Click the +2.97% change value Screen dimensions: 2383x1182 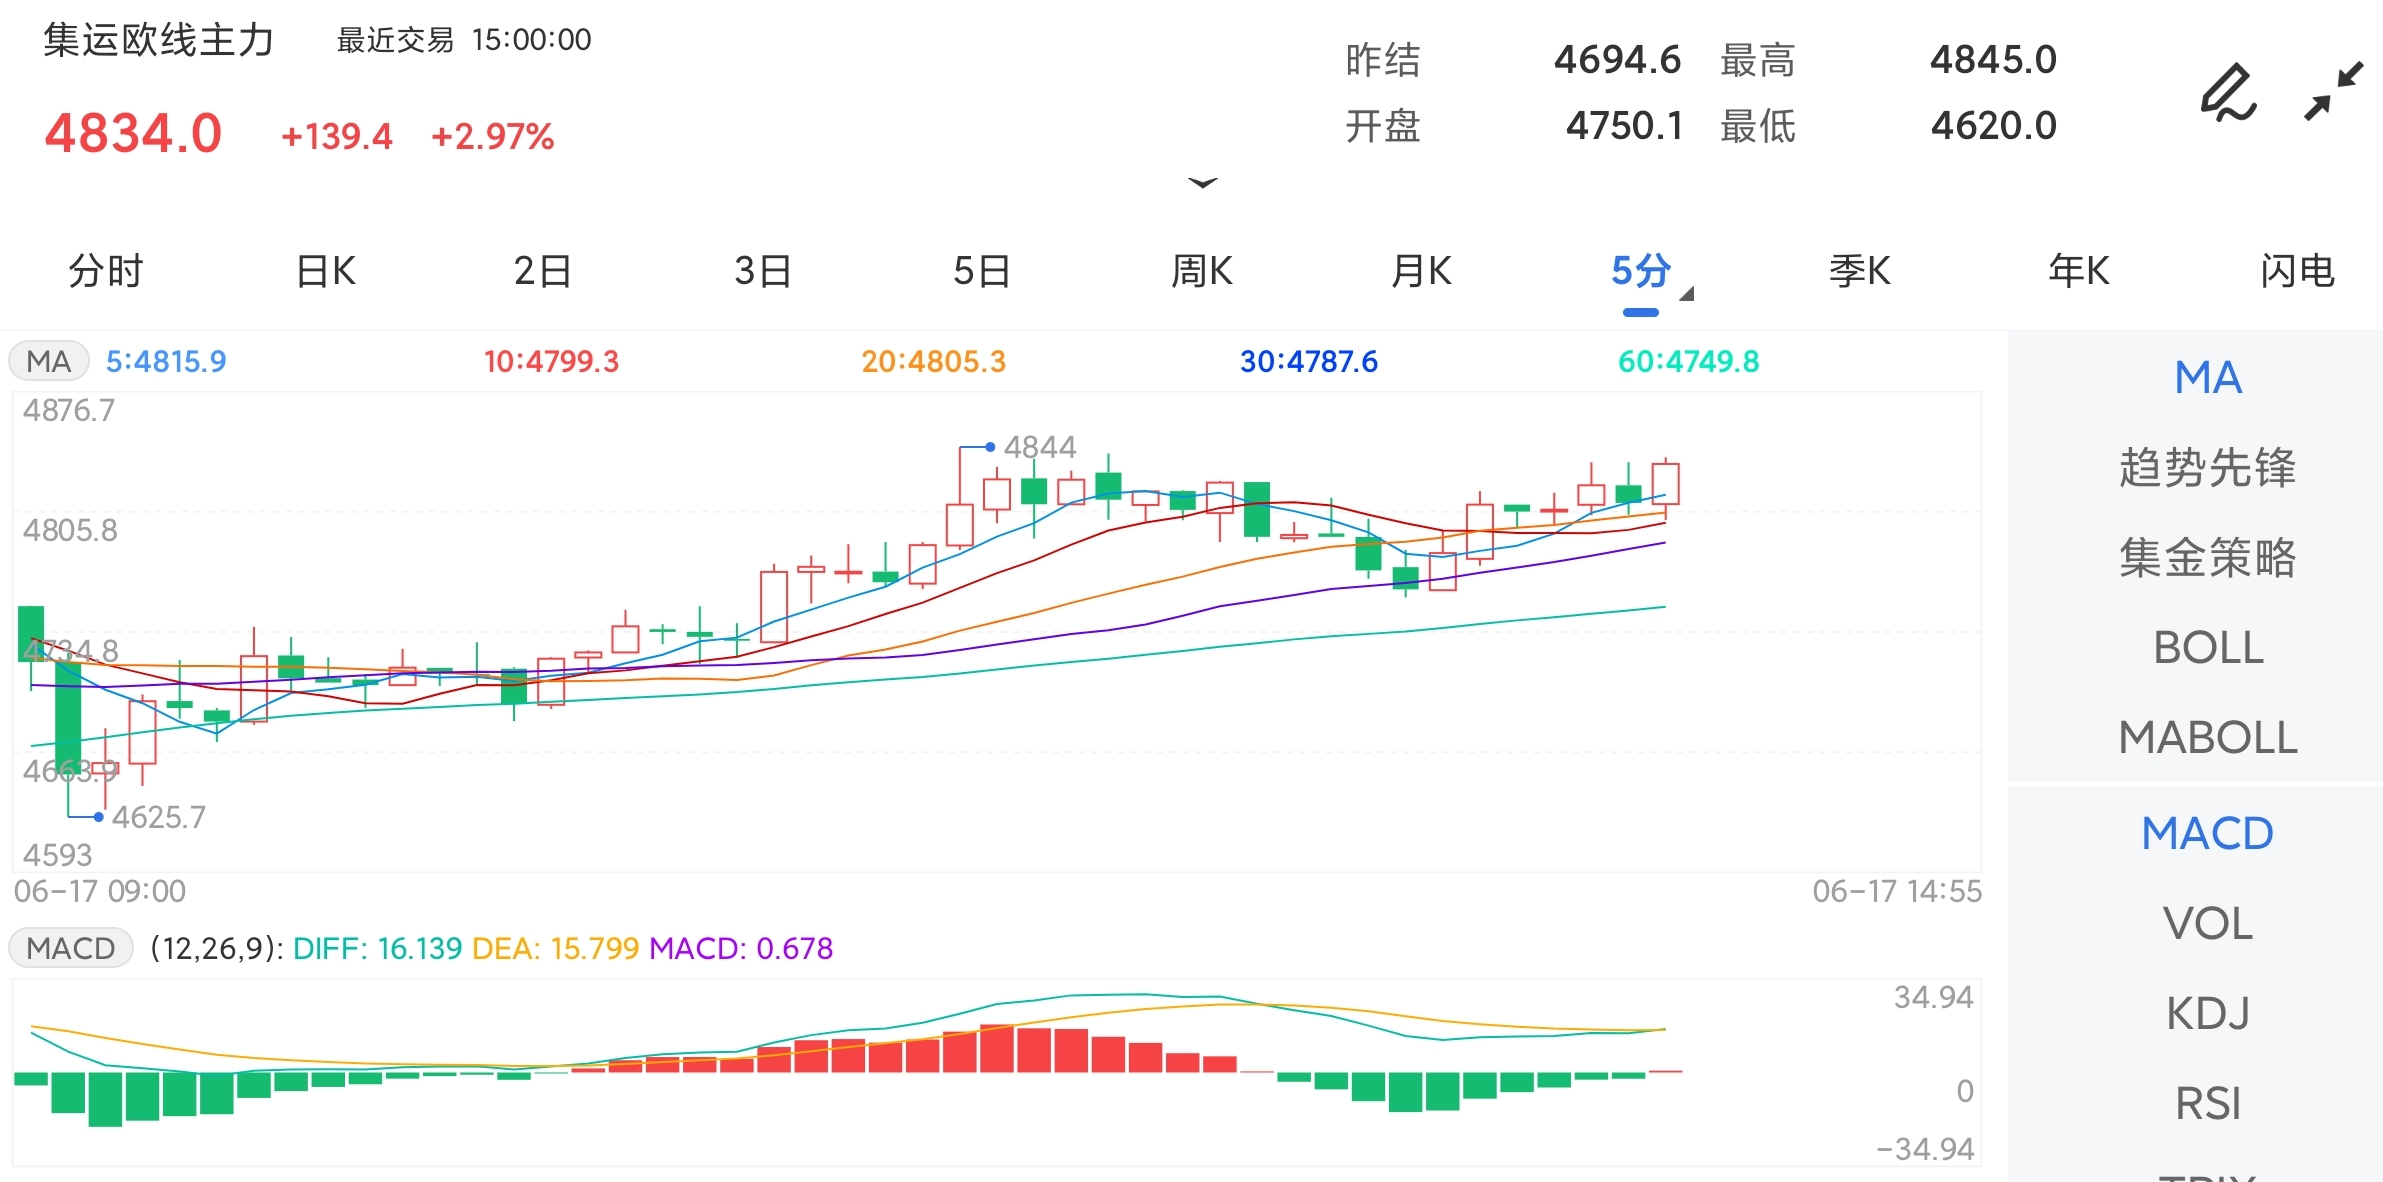point(492,136)
